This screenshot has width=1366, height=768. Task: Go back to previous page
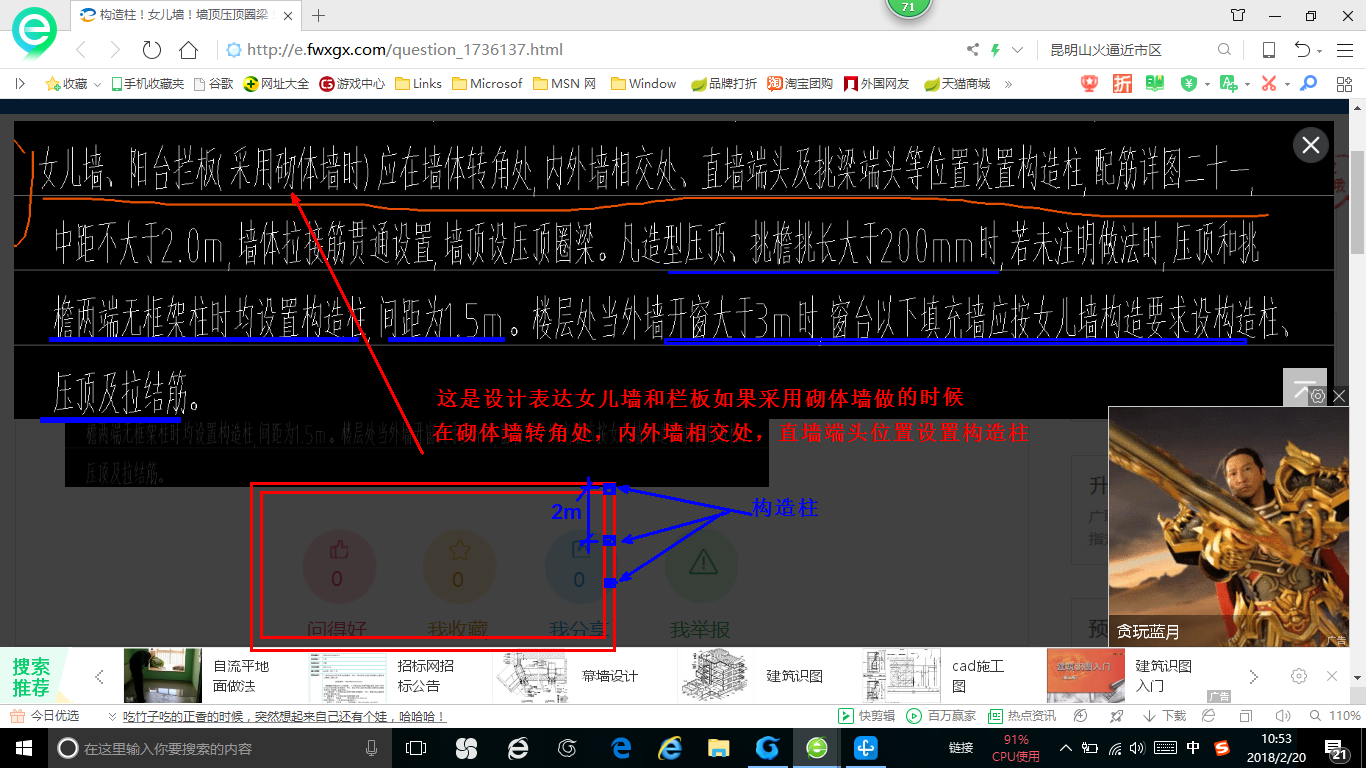[x=80, y=50]
